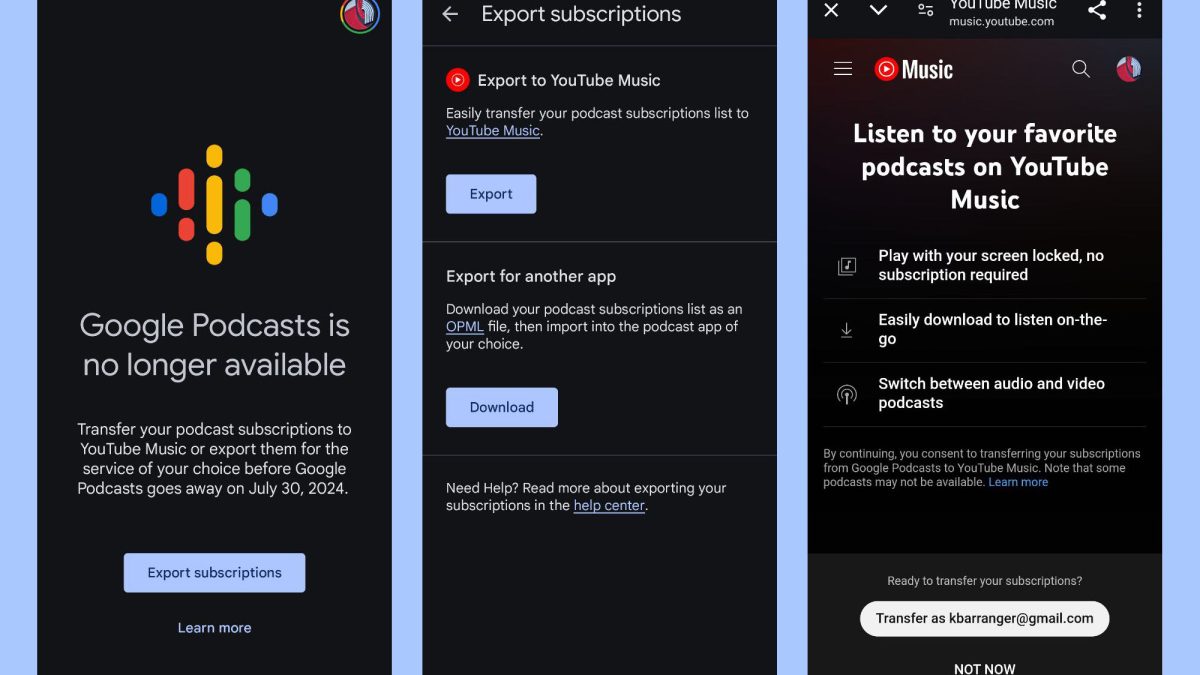Screen dimensions: 1200x675
Task: Open the three-dot overflow menu in browser
Action: pos(1139,10)
